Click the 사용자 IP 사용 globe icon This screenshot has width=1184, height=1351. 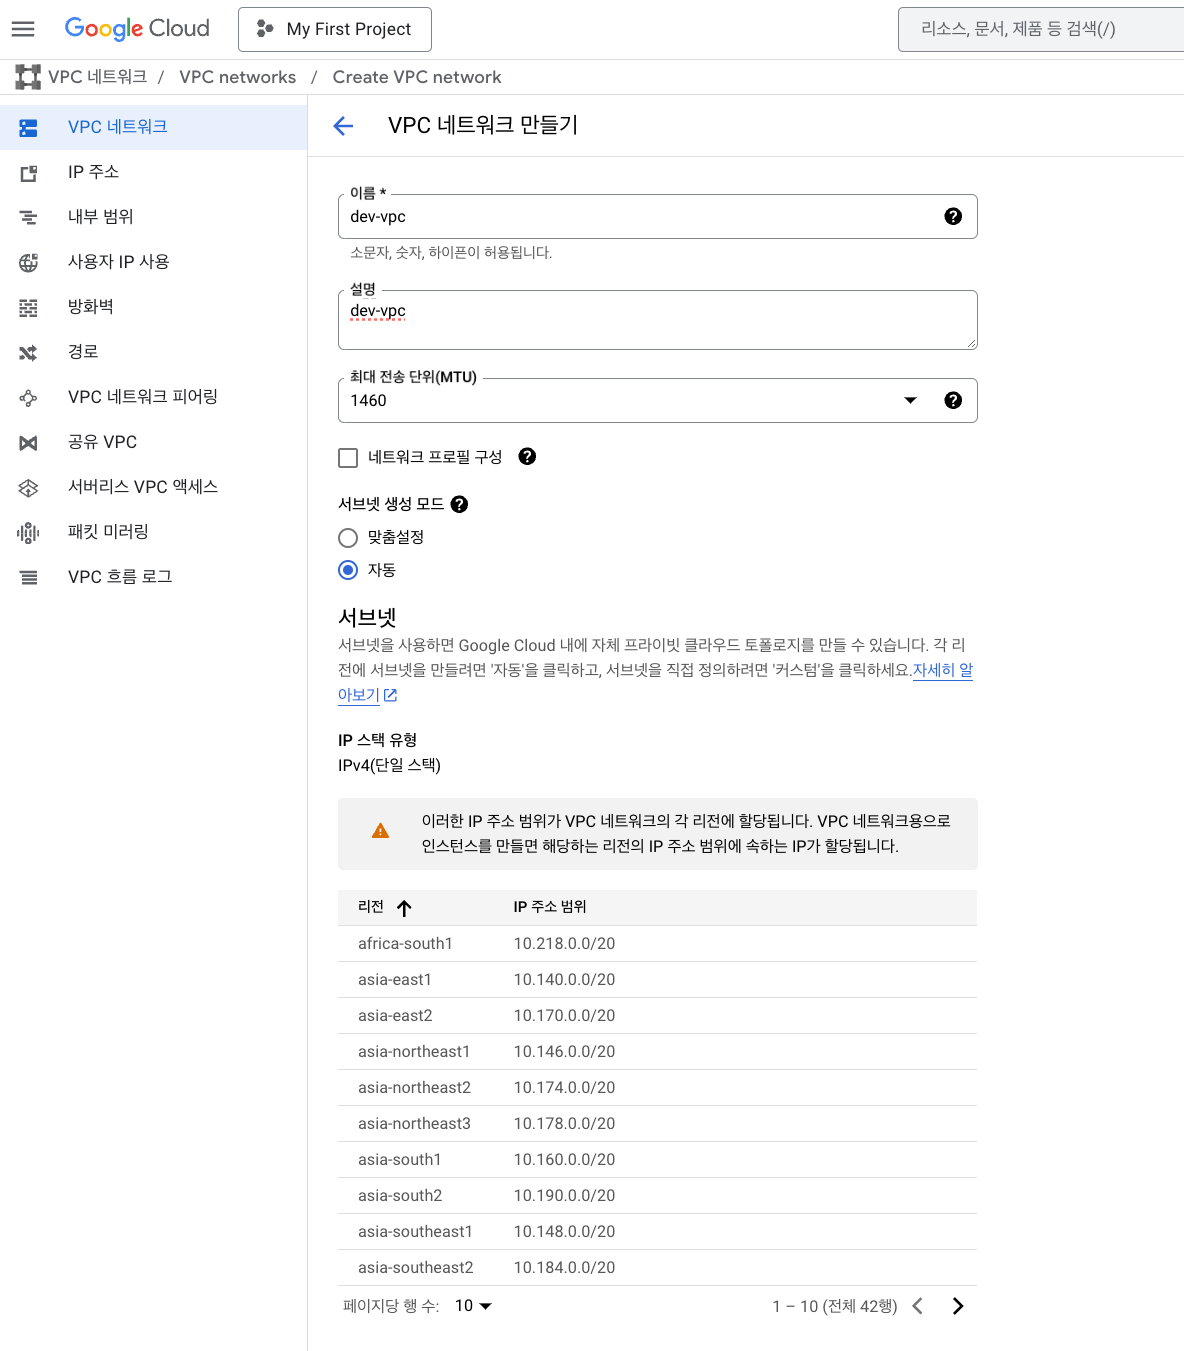(x=28, y=262)
